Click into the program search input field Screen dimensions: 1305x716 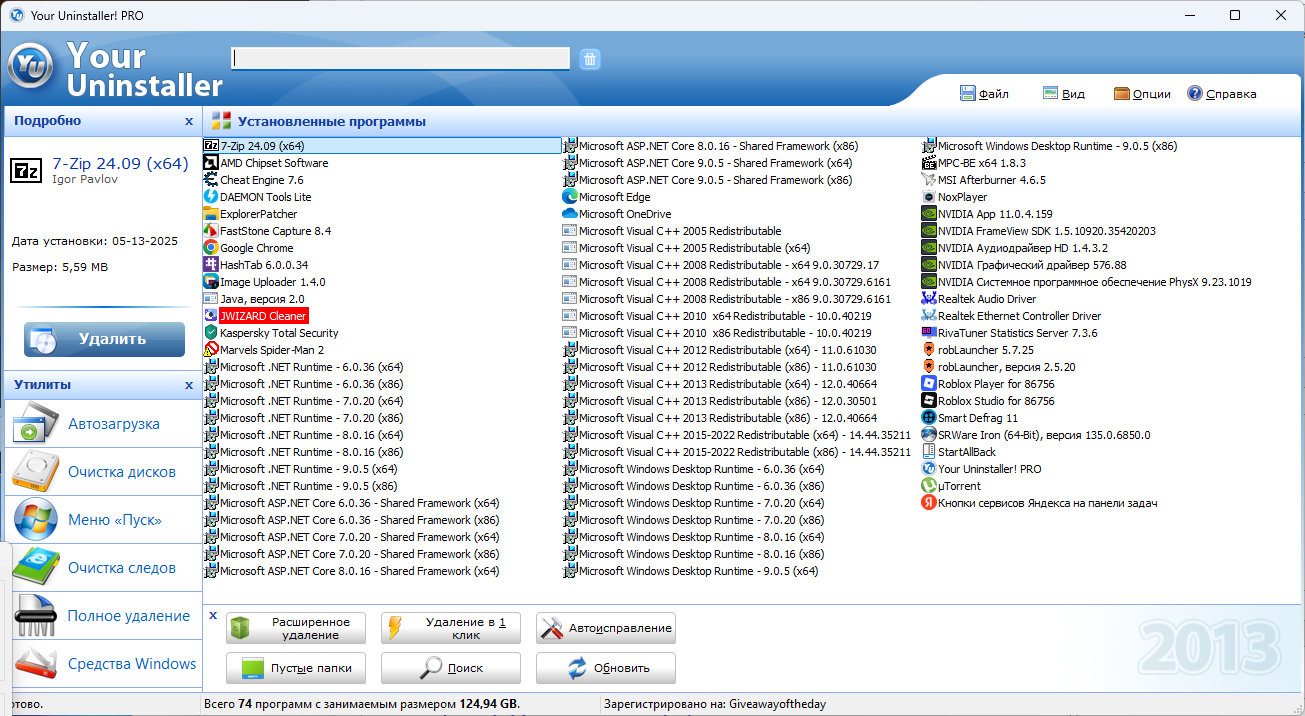pyautogui.click(x=400, y=59)
